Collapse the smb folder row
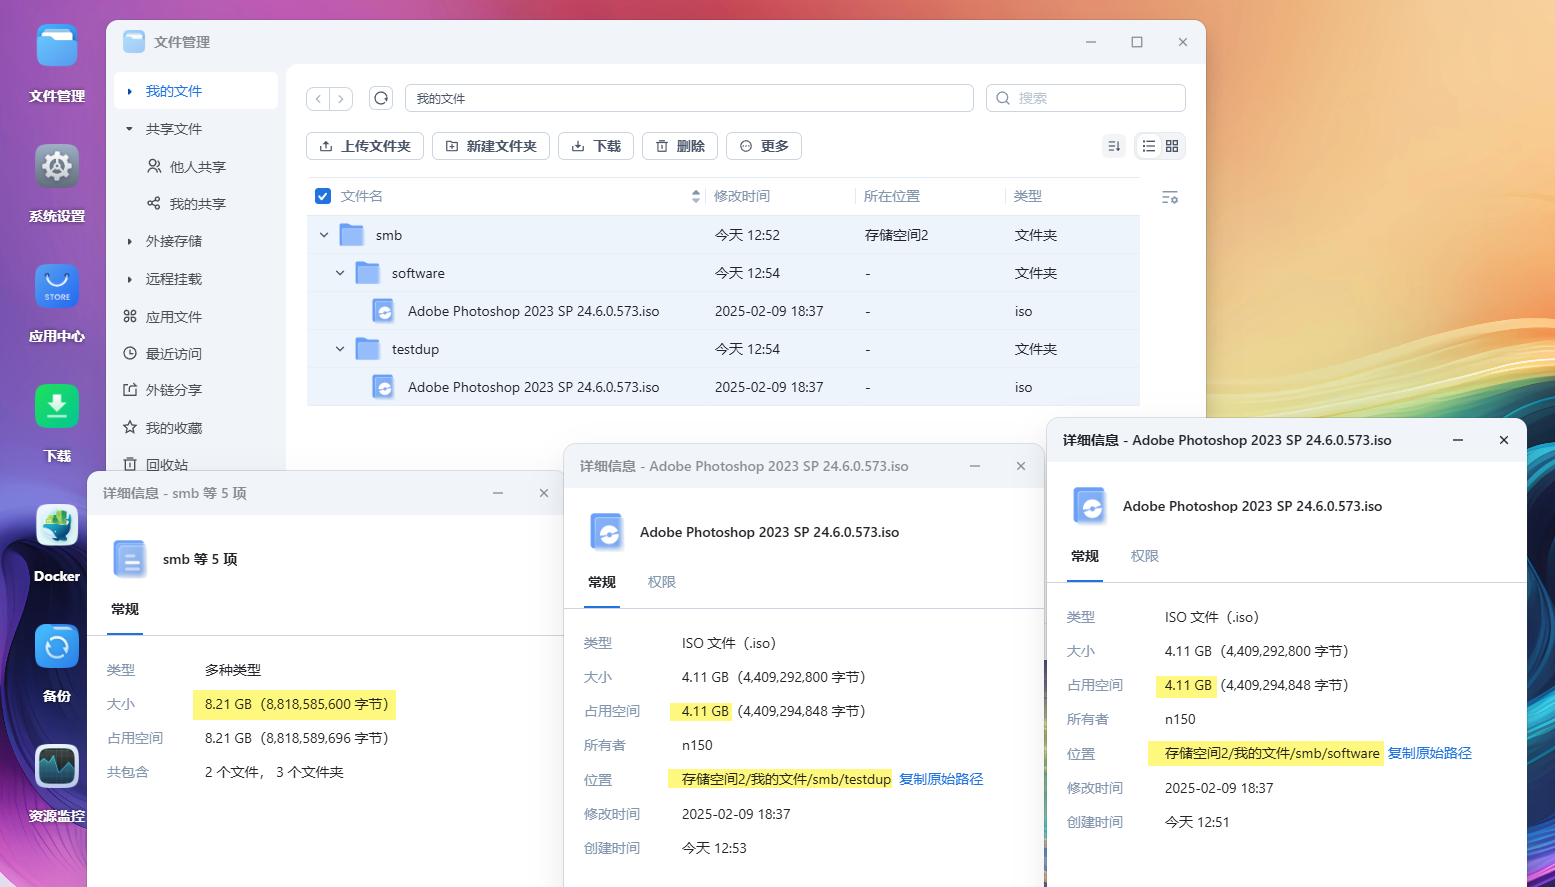The height and width of the screenshot is (887, 1555). point(324,235)
